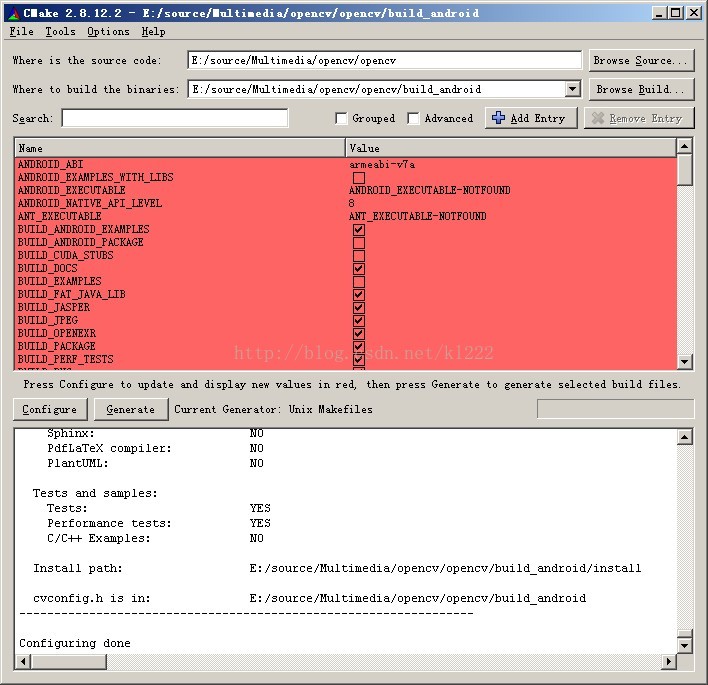Click the source code path field
Viewport: 708px width, 685px height.
[385, 61]
